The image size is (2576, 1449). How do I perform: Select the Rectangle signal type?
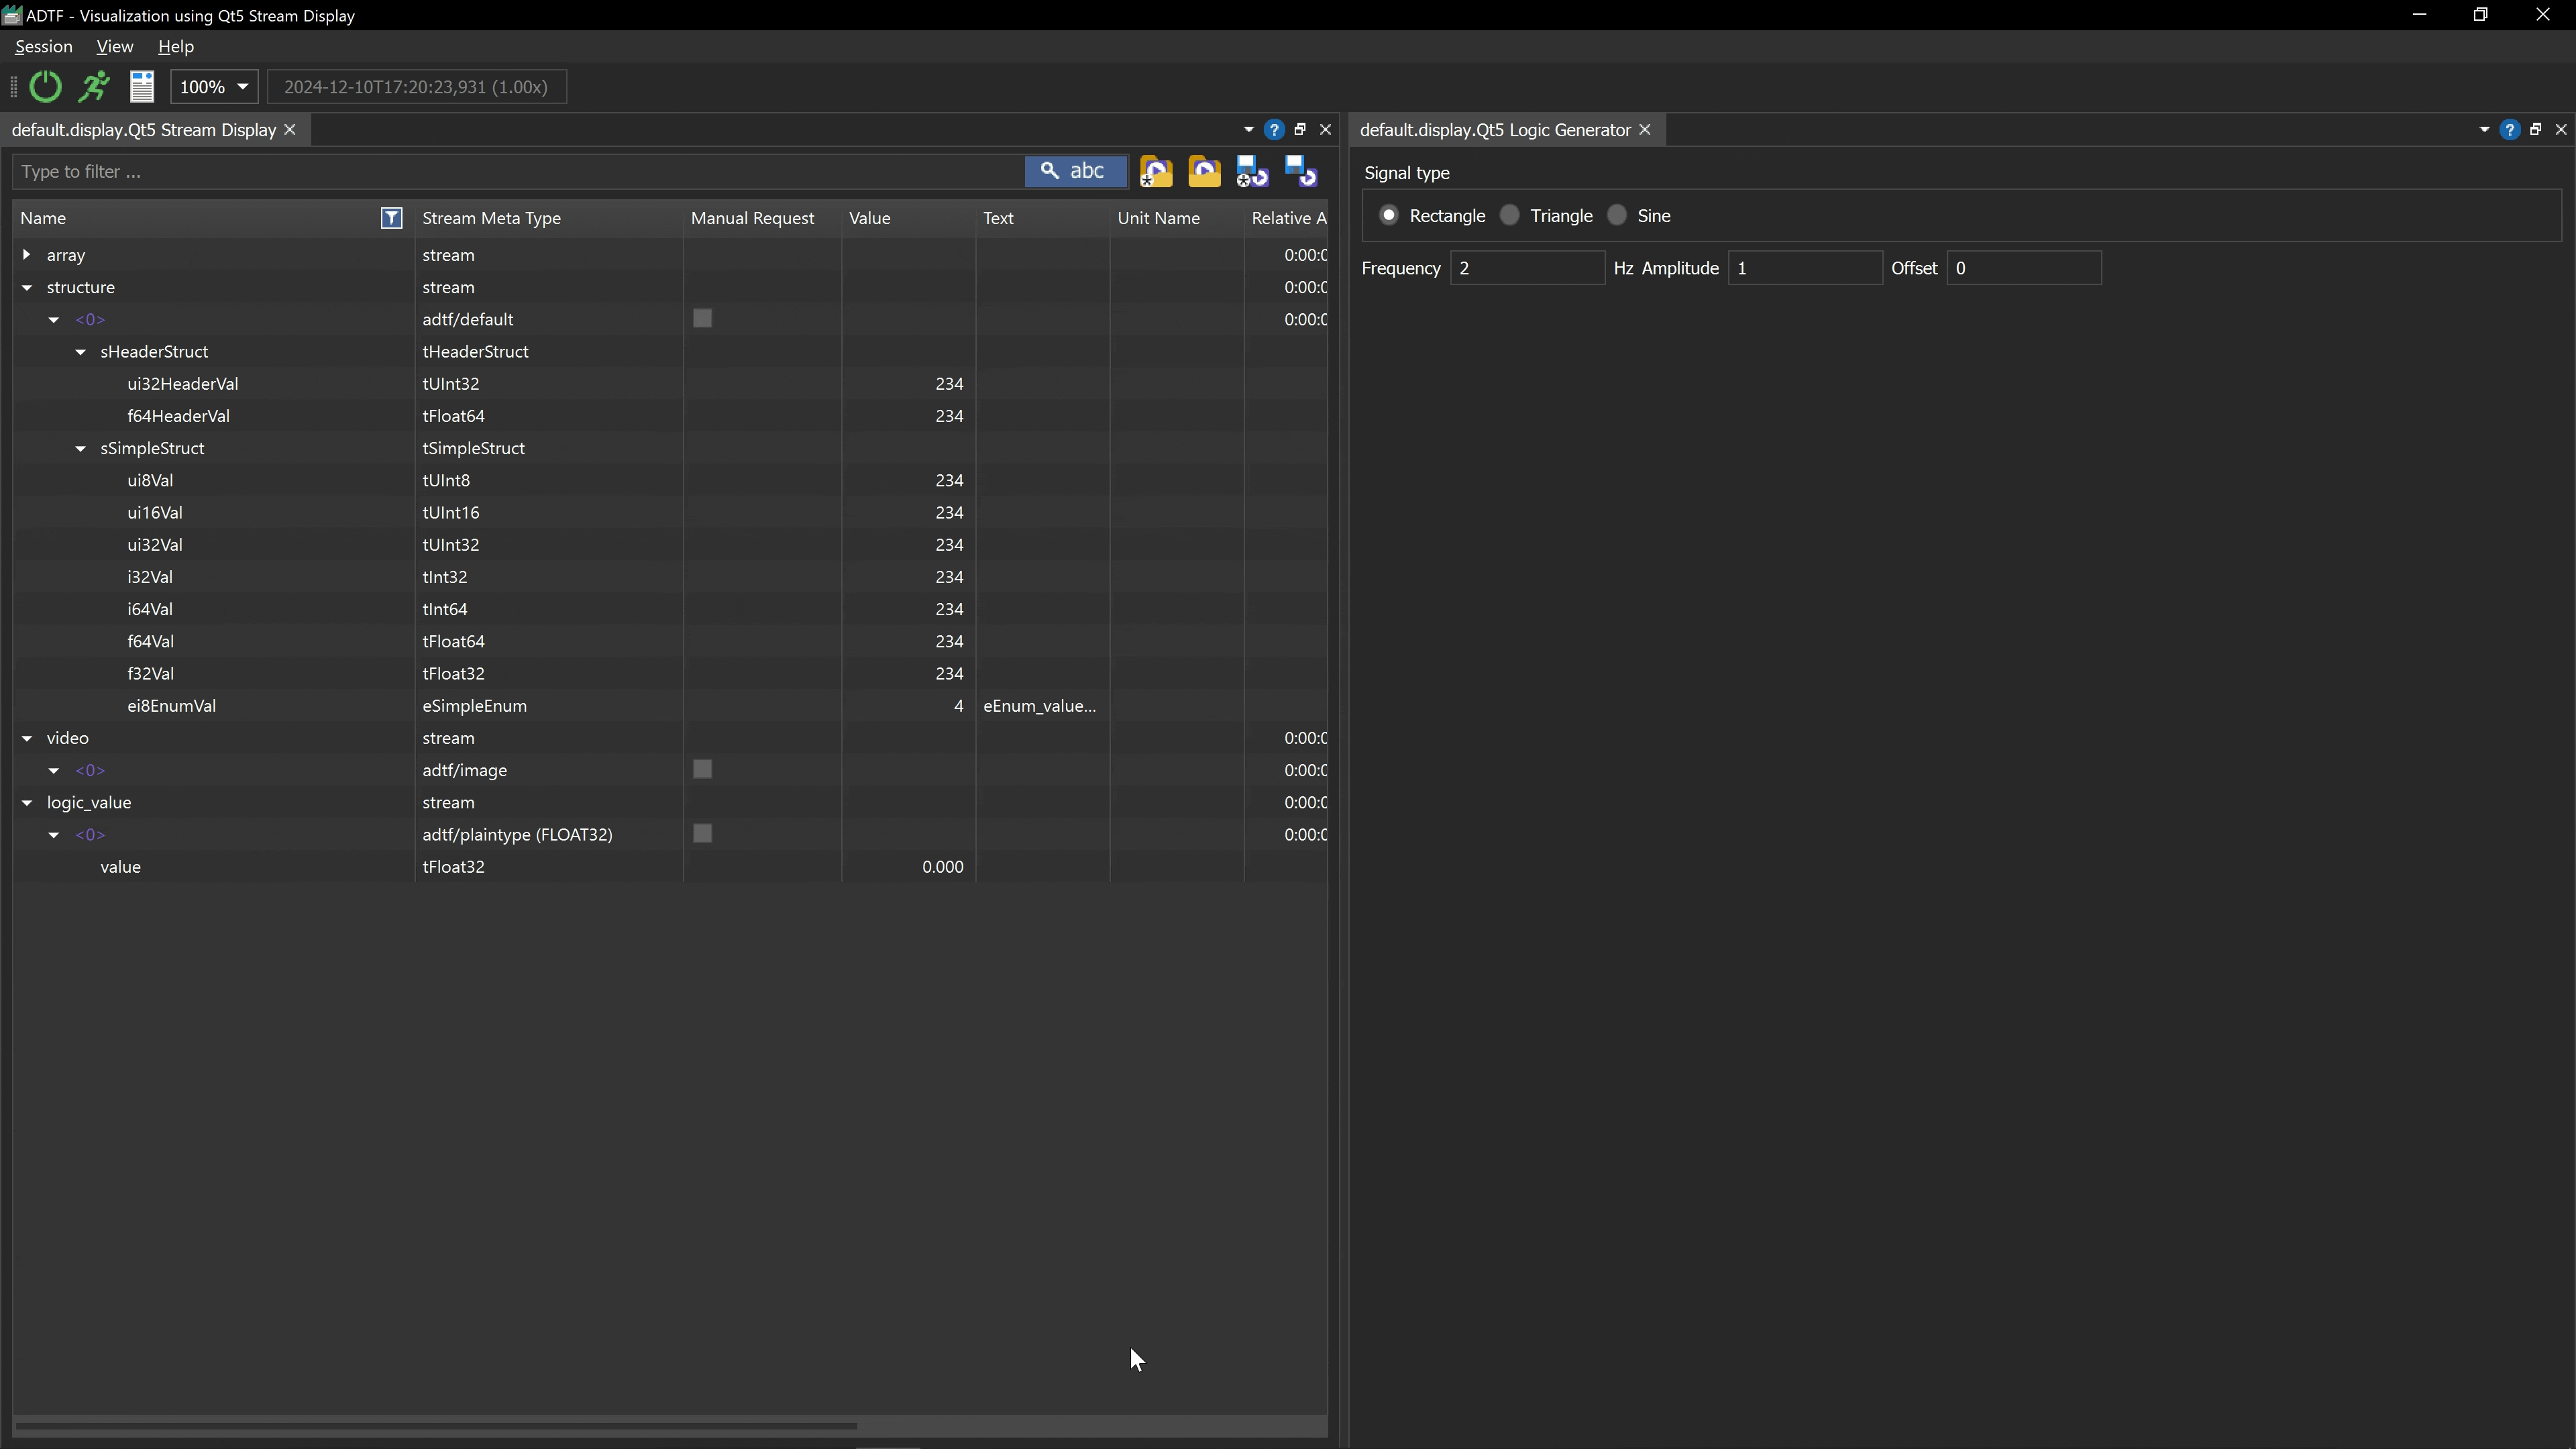1388,216
